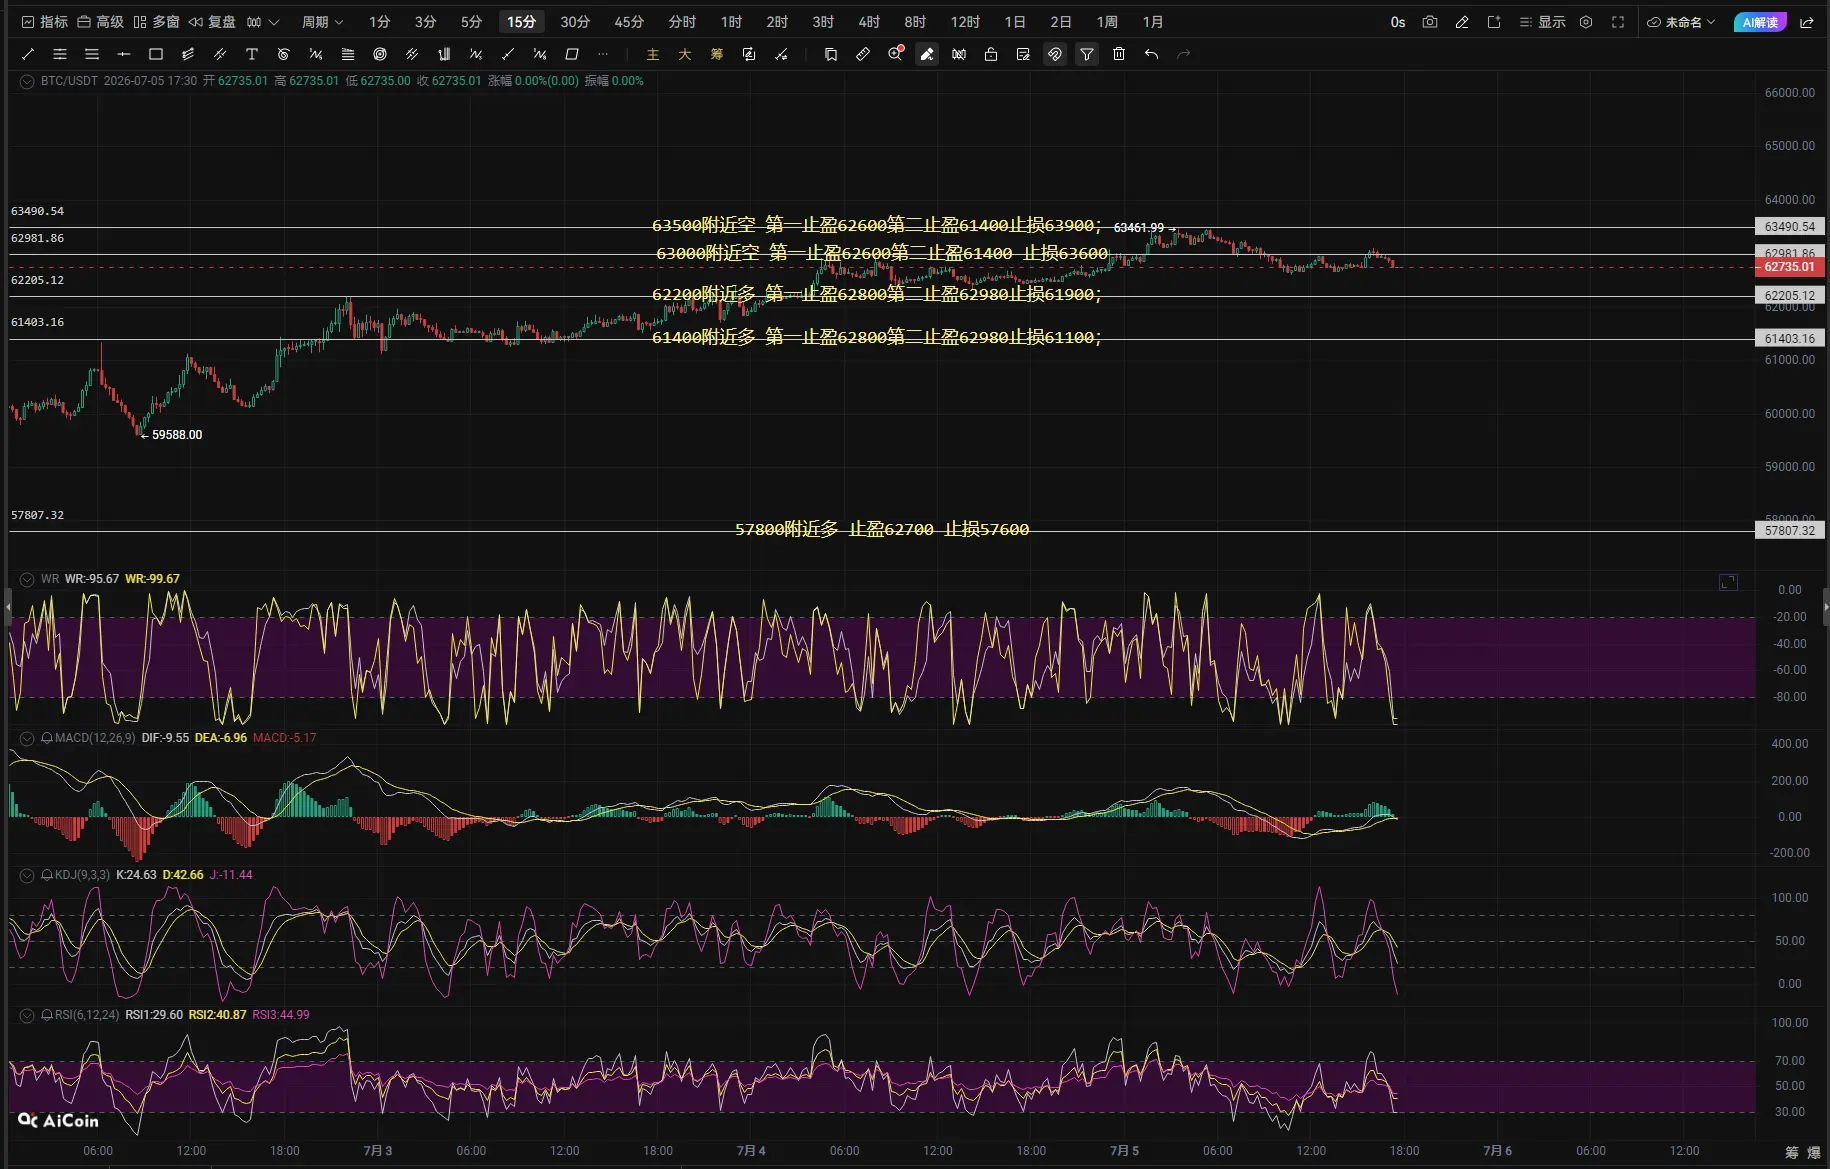
Task: Take a chart screenshot with camera
Action: point(1430,22)
